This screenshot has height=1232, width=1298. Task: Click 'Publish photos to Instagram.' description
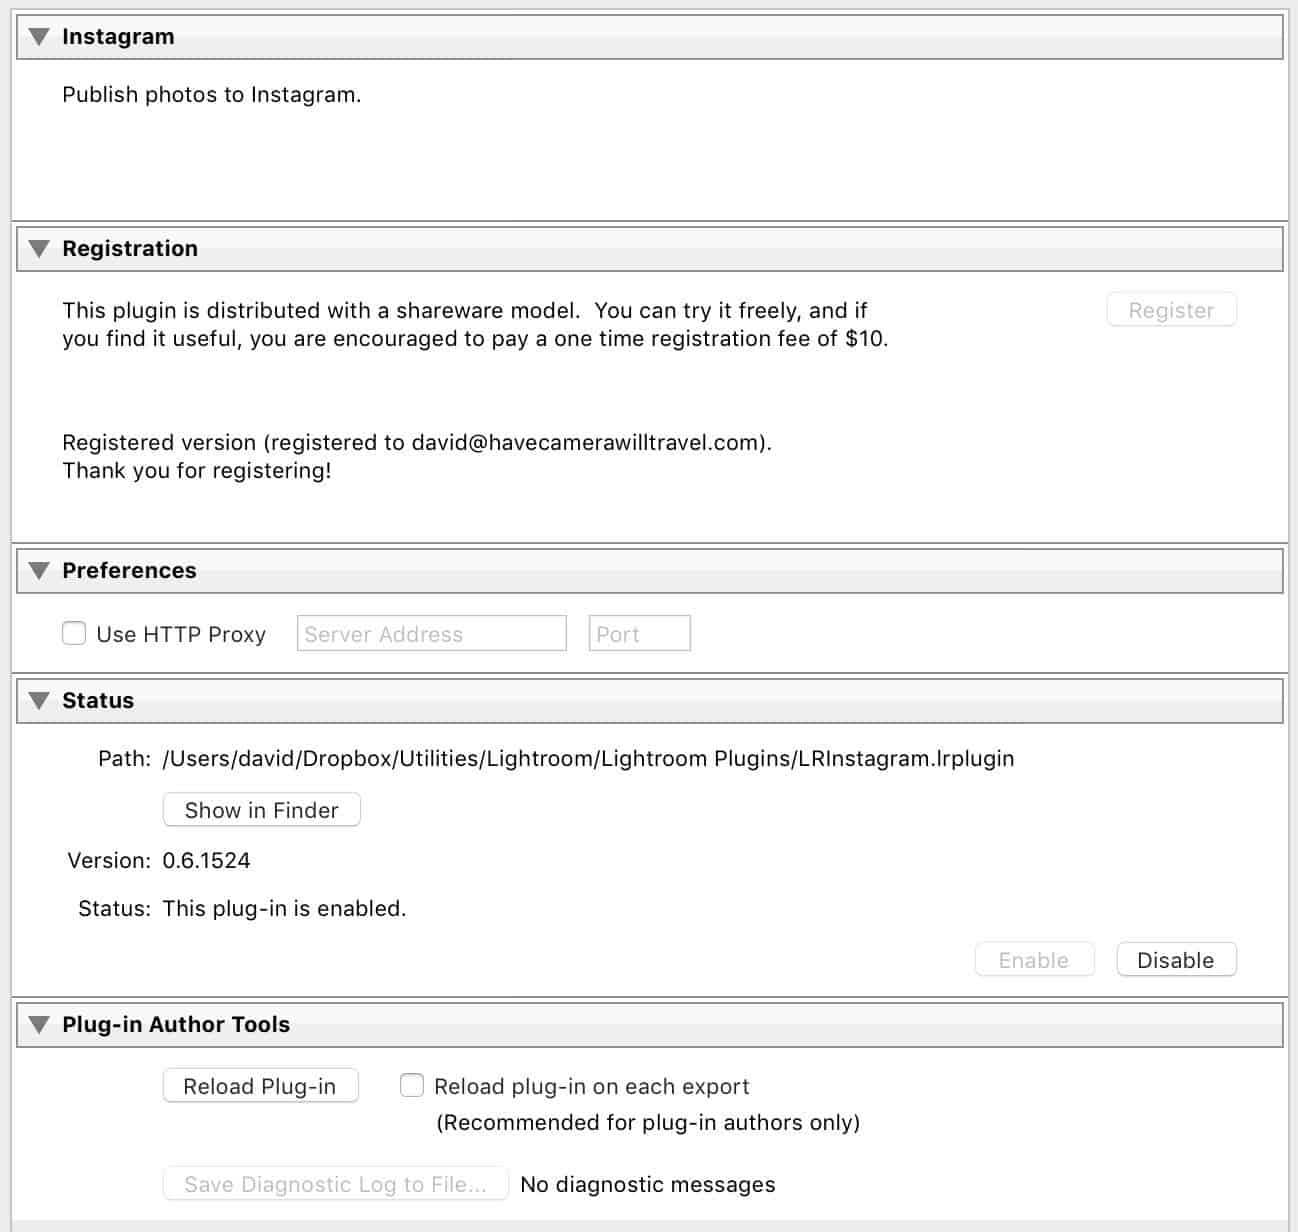pos(212,95)
